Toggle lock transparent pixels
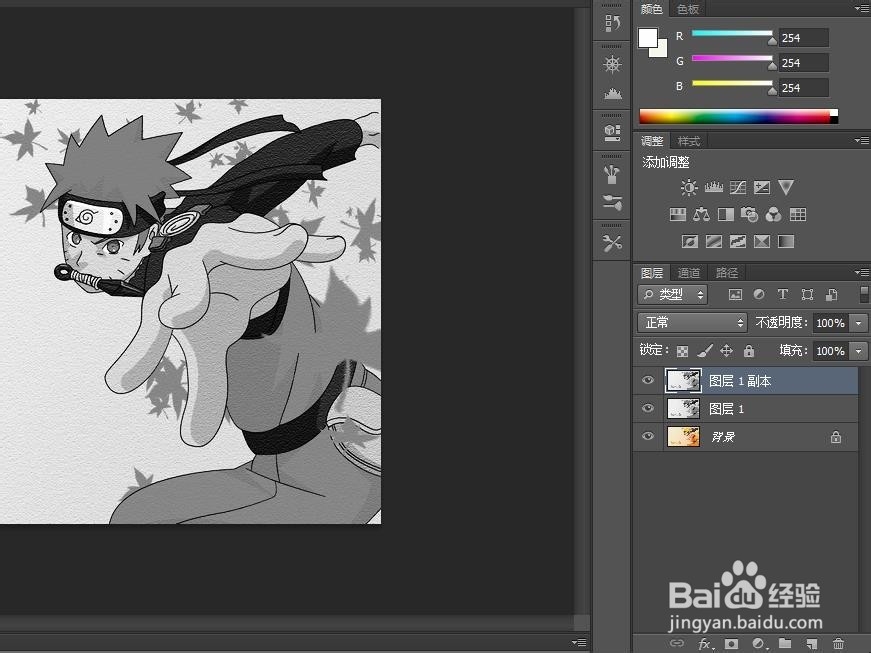 tap(682, 351)
